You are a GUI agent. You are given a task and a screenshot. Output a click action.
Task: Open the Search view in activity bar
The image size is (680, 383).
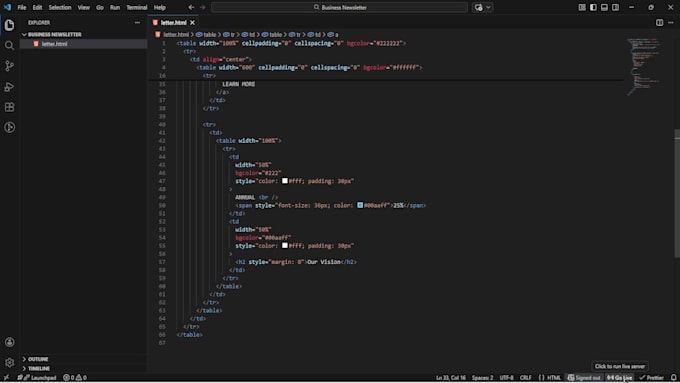coord(9,46)
